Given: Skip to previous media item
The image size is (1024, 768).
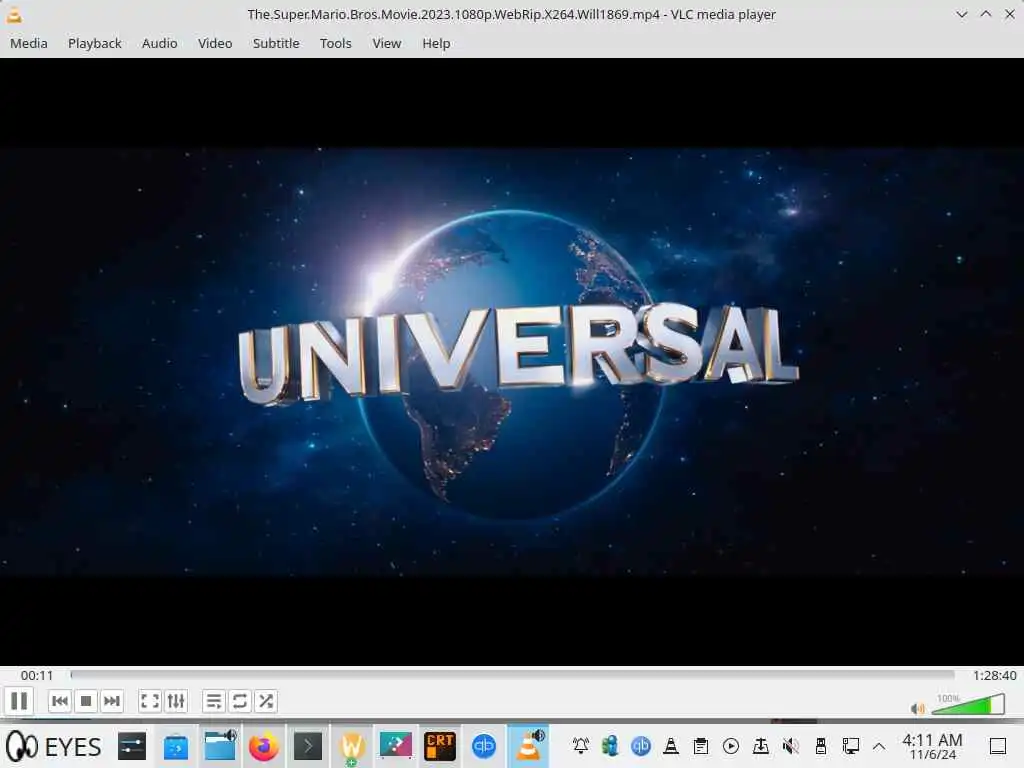Looking at the screenshot, I should pos(59,701).
